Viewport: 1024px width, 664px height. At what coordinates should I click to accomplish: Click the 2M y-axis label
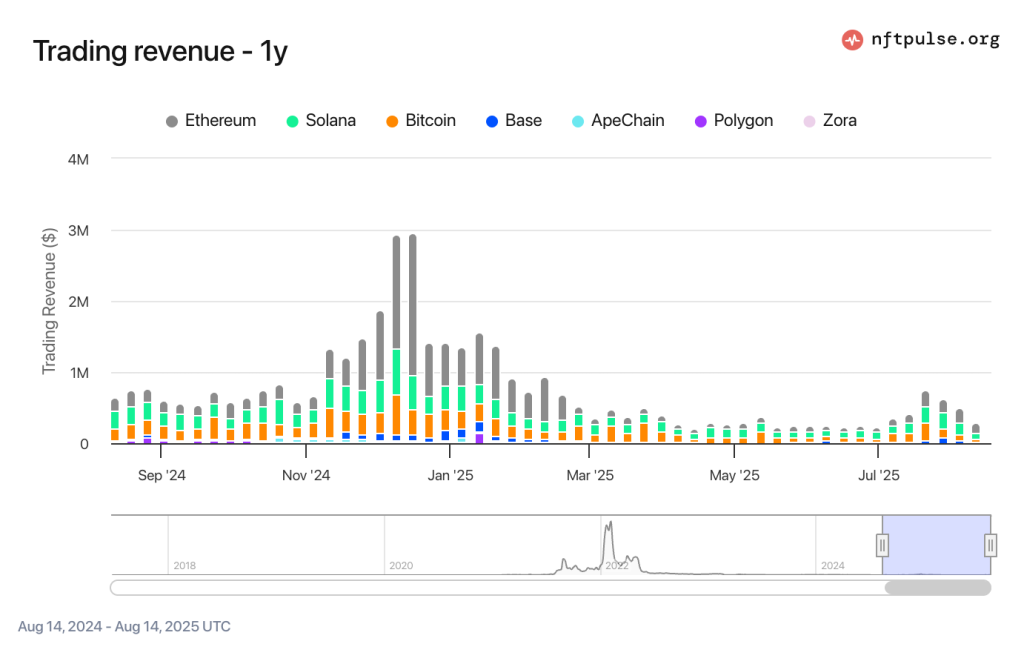click(78, 302)
